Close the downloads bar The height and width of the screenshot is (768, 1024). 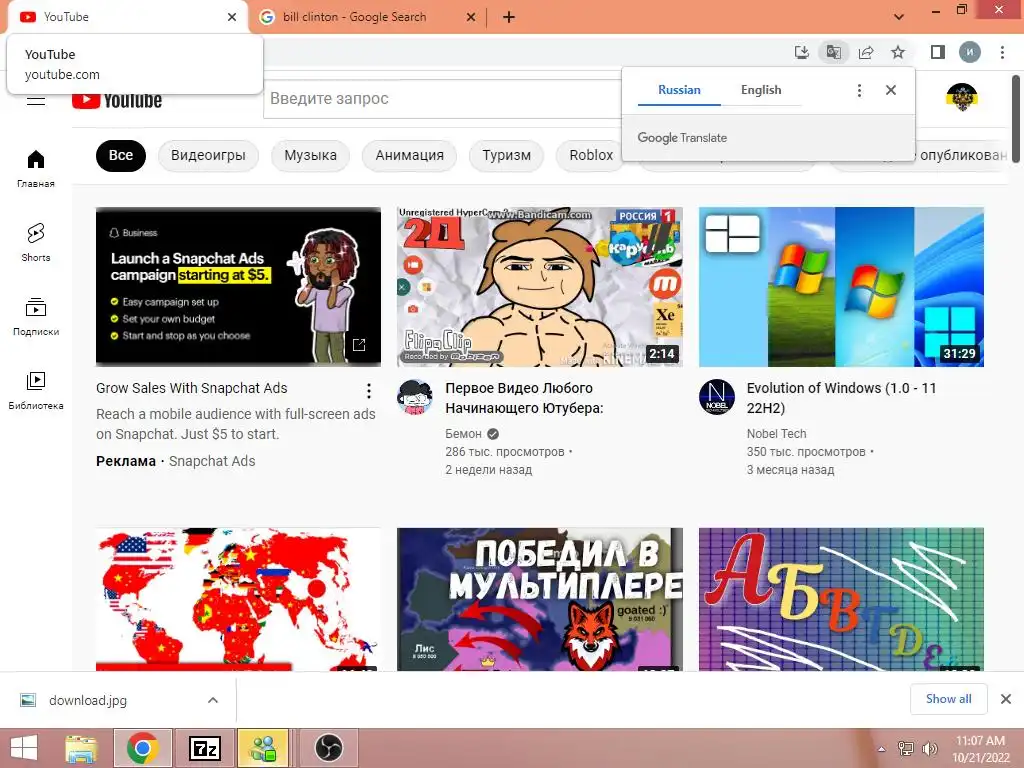pos(1006,699)
